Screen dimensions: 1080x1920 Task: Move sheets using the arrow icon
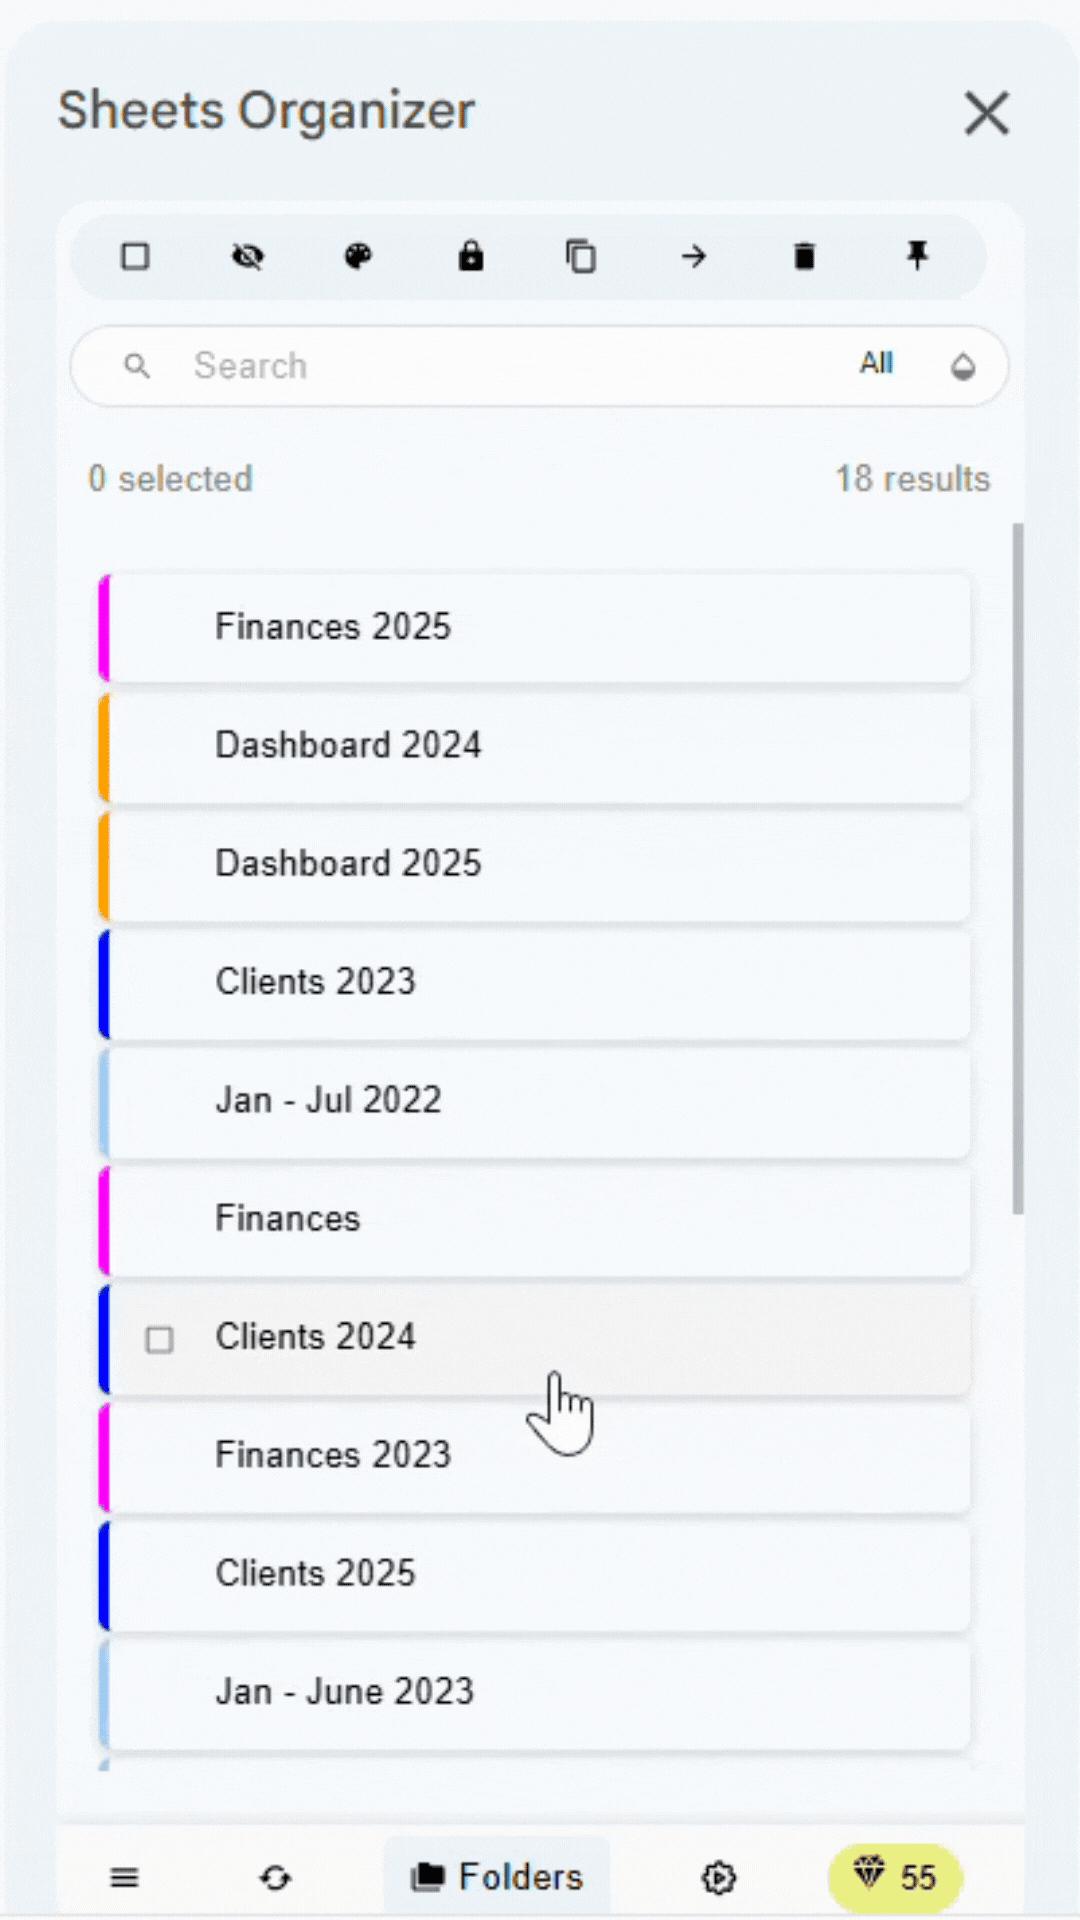click(693, 257)
